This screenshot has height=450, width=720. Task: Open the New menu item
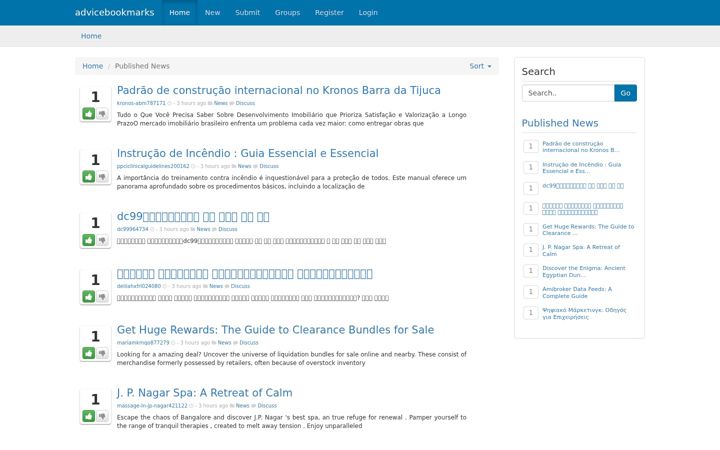tap(212, 12)
